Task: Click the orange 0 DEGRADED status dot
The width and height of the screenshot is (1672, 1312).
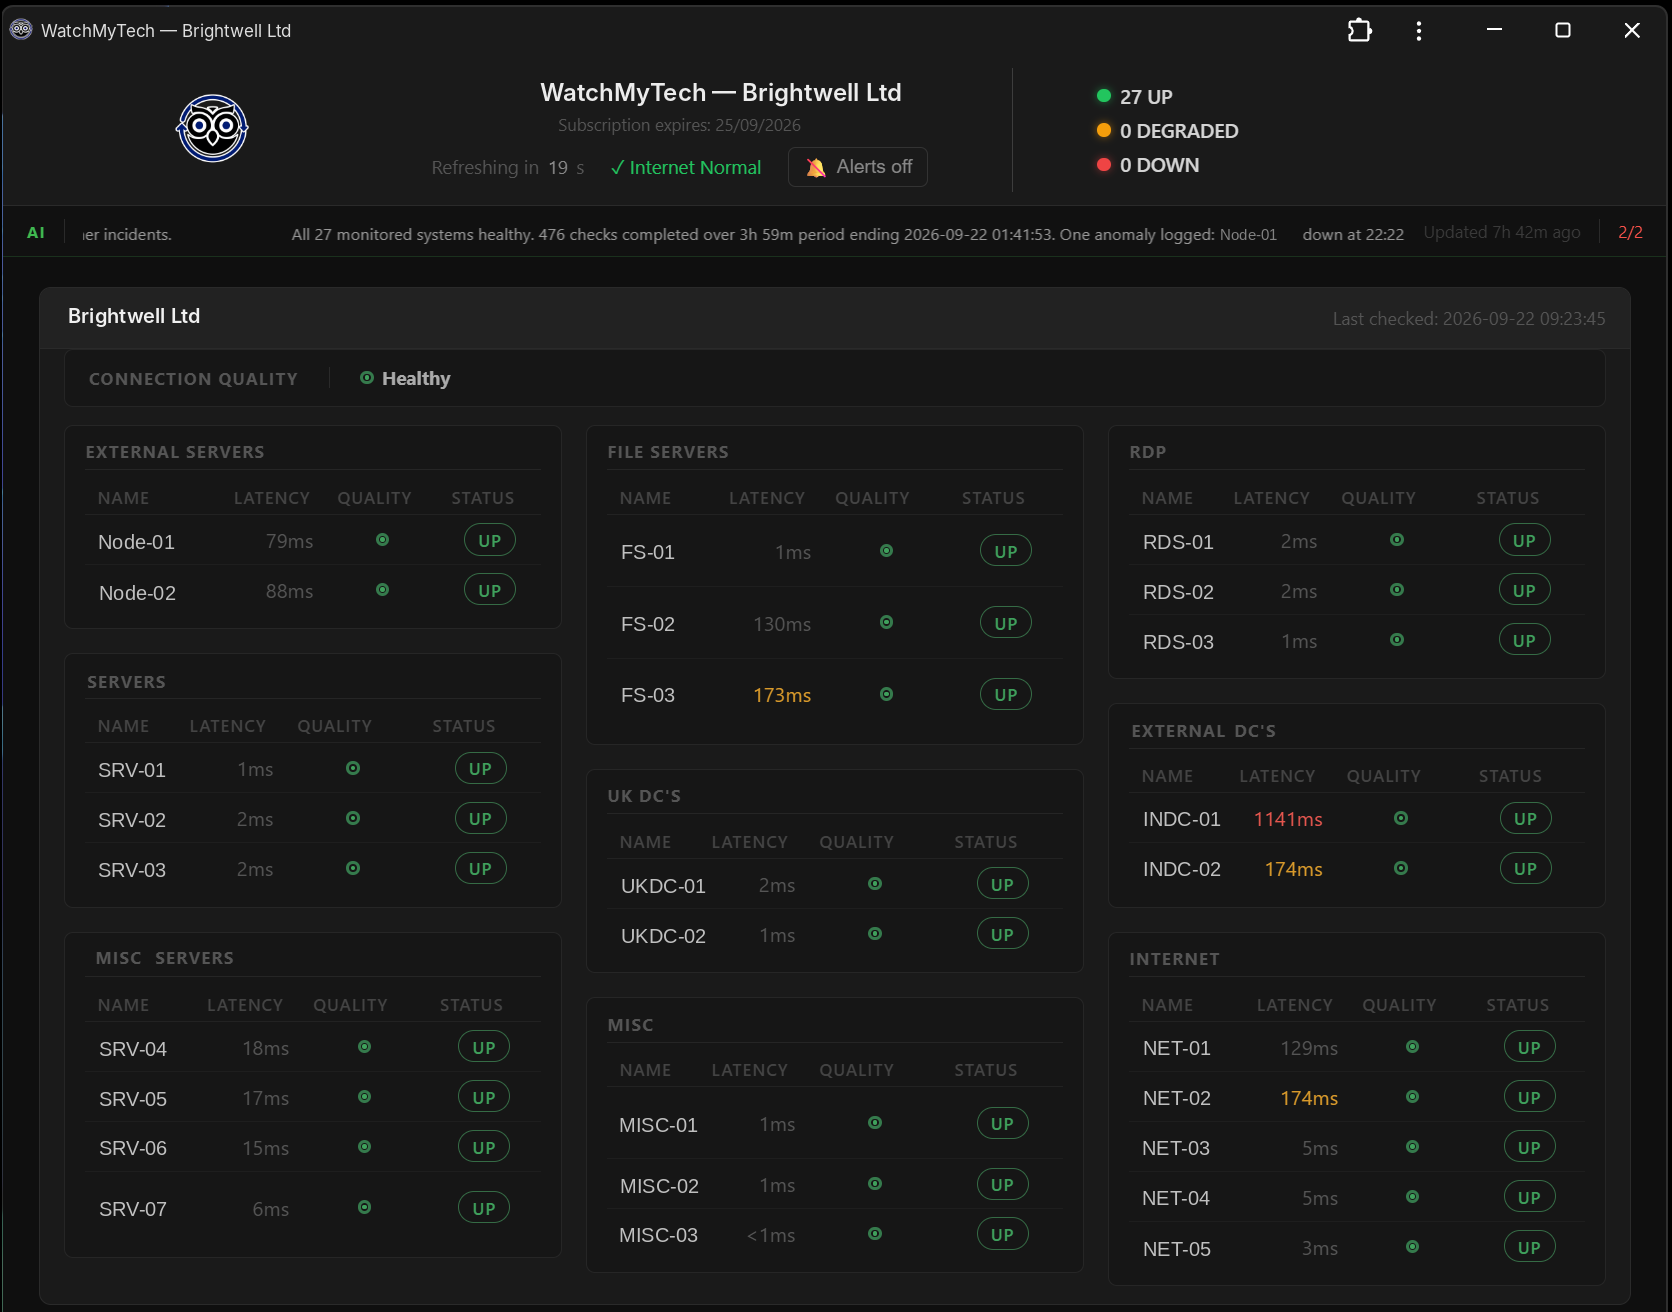Action: point(1104,130)
